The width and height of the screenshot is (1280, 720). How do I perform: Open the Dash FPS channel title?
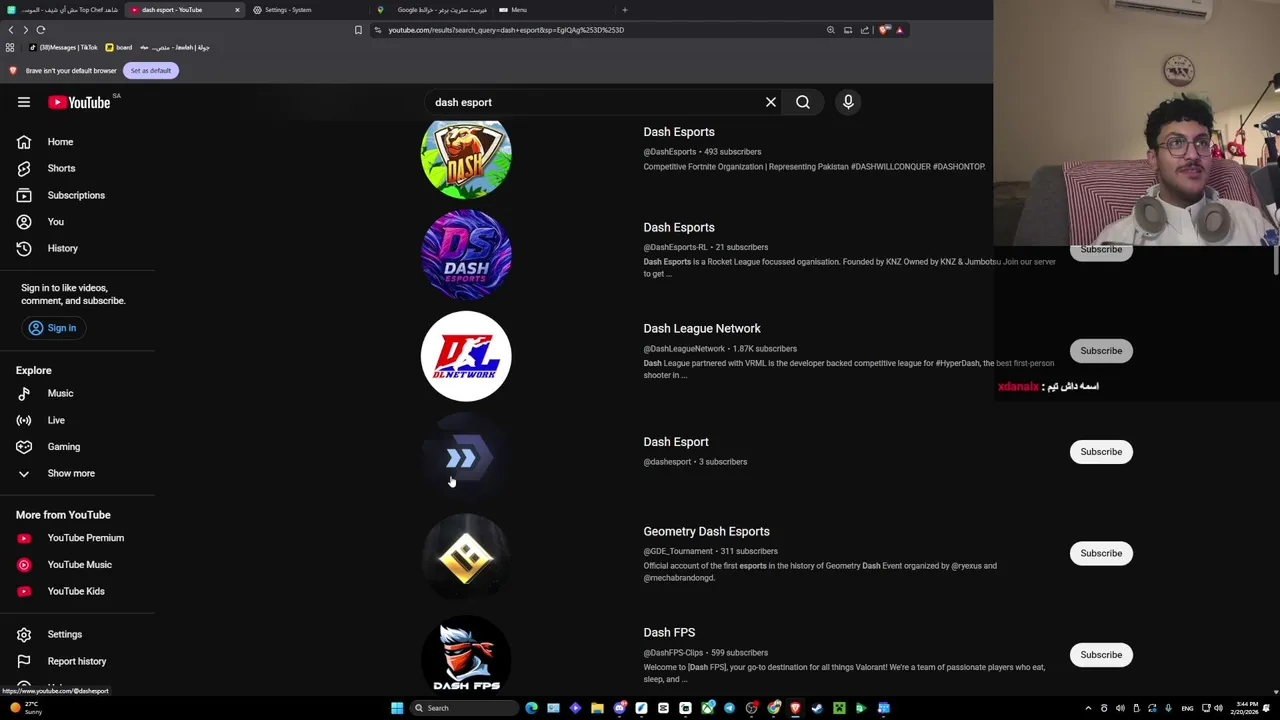(x=669, y=632)
